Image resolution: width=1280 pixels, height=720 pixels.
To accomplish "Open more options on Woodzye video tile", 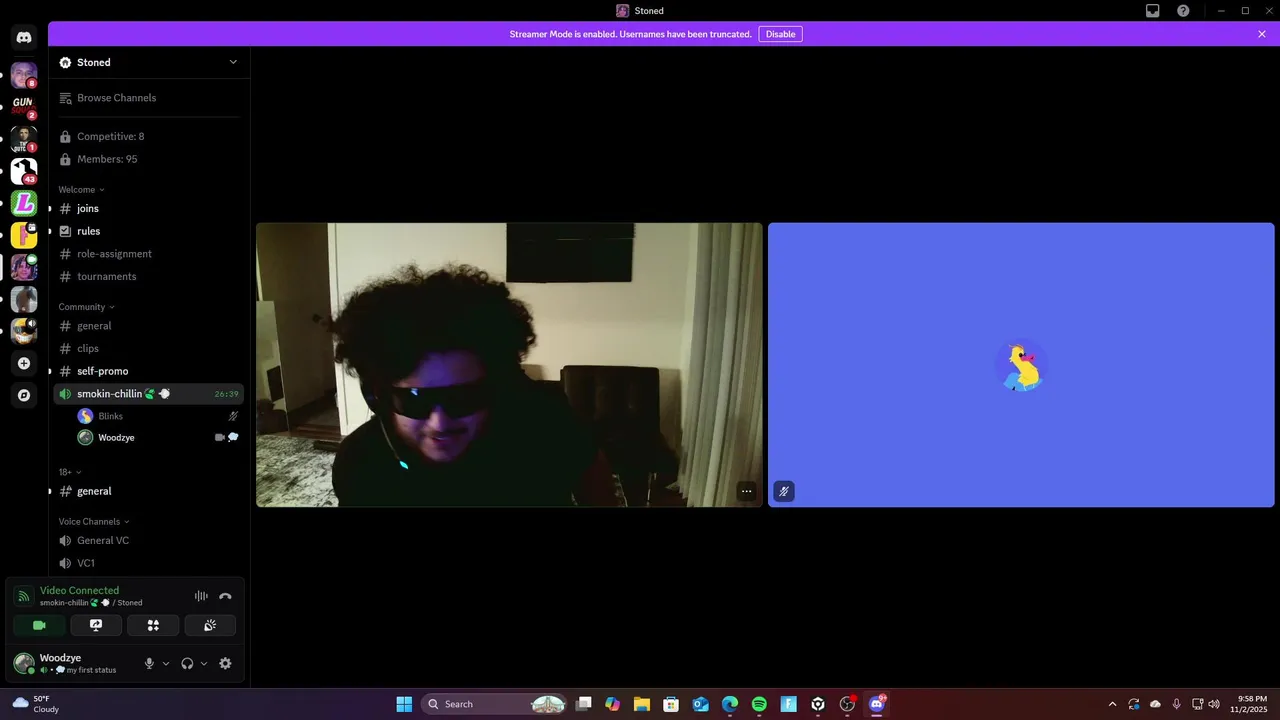I will pos(746,491).
